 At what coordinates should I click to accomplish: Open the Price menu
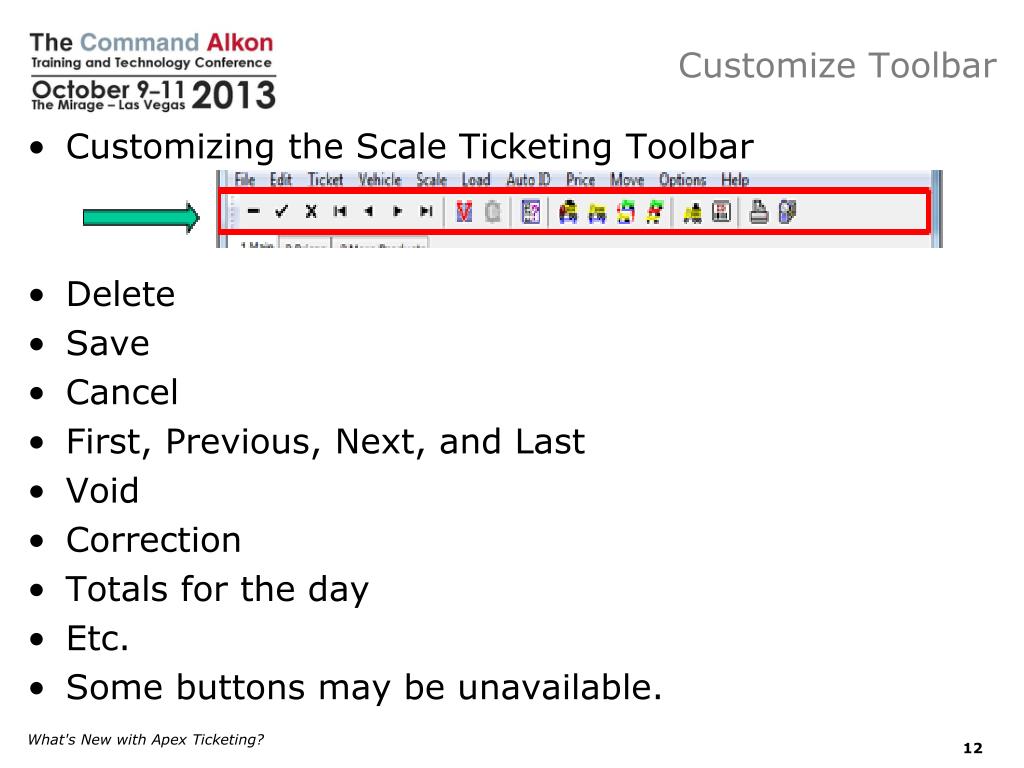click(580, 180)
